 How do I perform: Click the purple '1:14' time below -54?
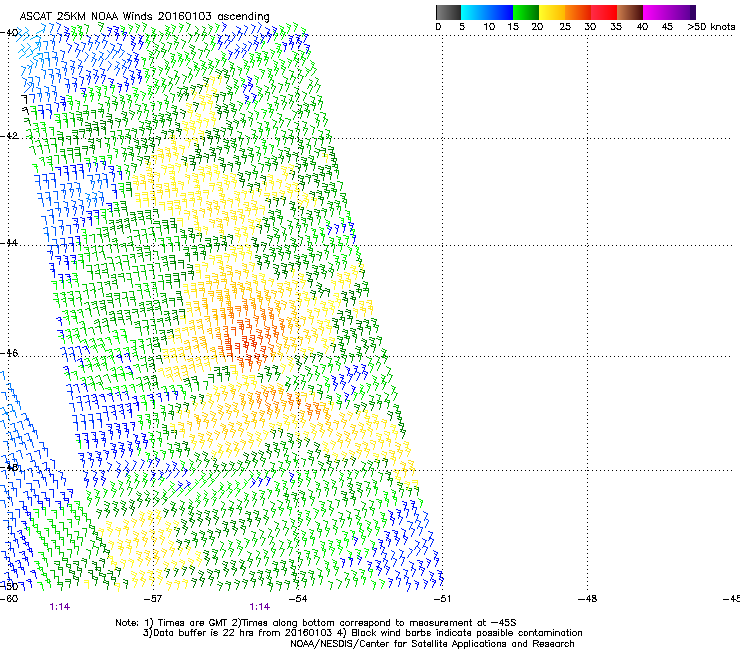point(260,607)
